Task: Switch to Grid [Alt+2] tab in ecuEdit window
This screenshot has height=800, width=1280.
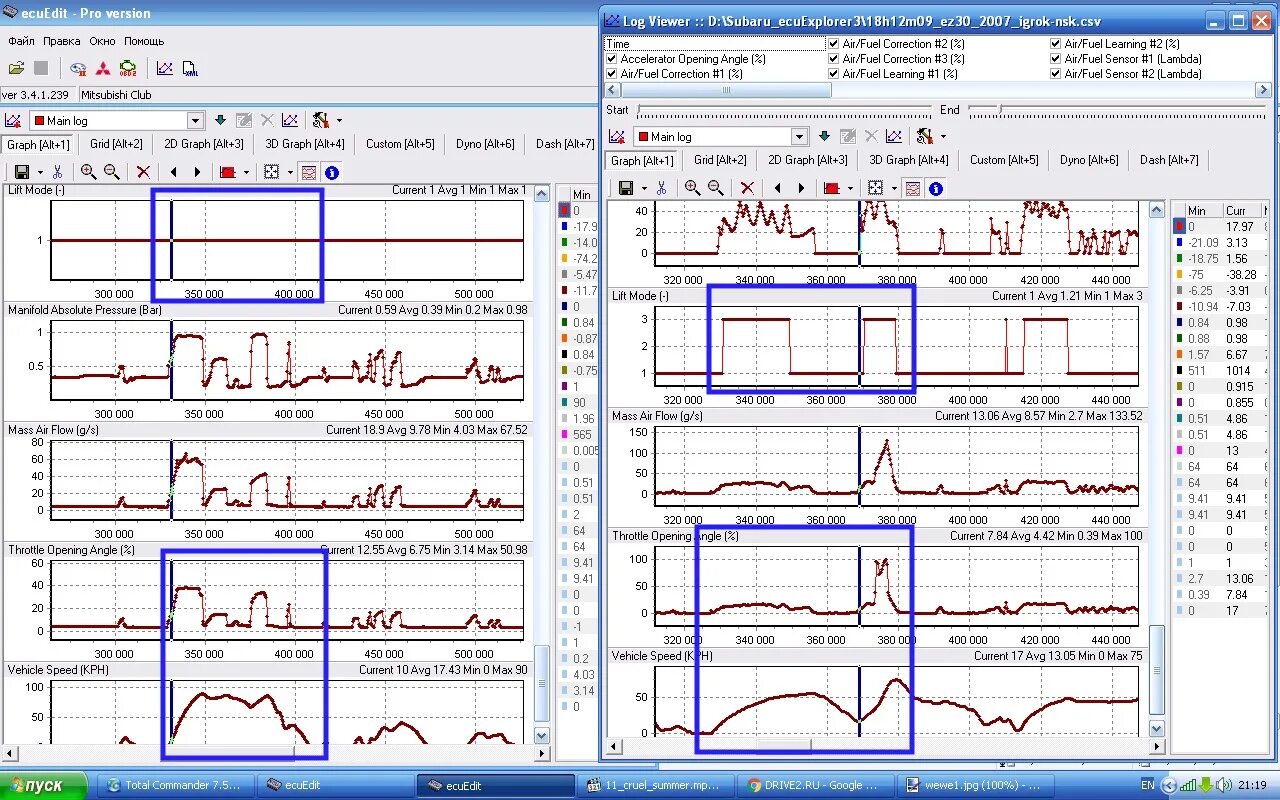Action: (116, 144)
